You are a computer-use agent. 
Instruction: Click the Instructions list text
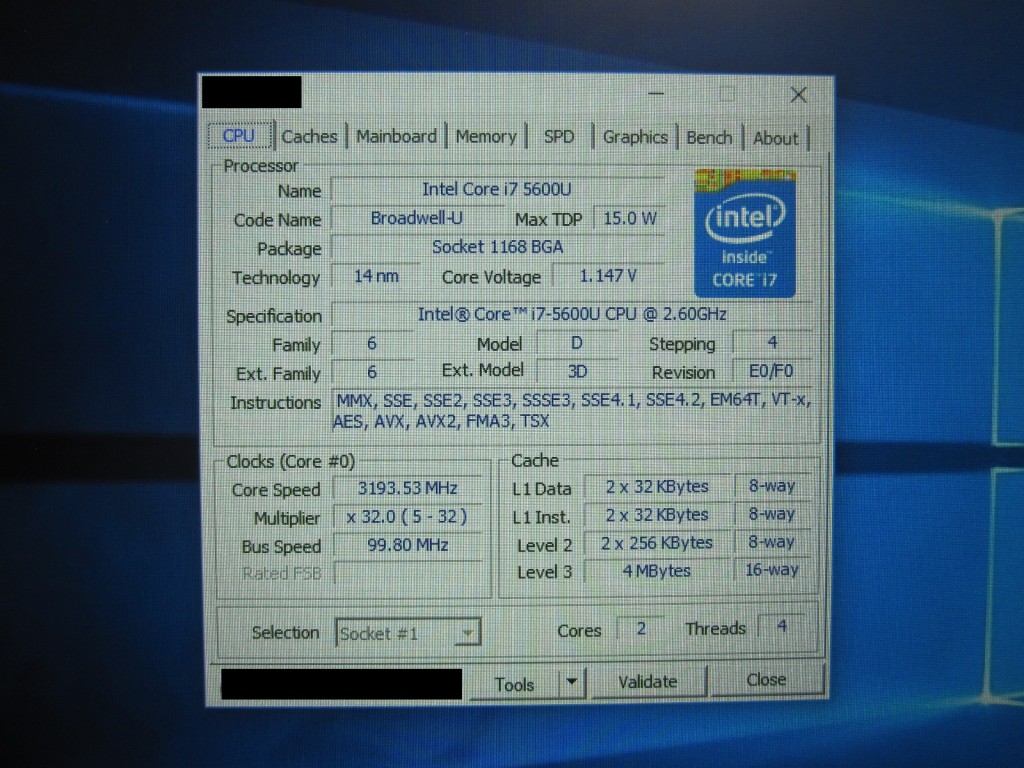click(572, 410)
